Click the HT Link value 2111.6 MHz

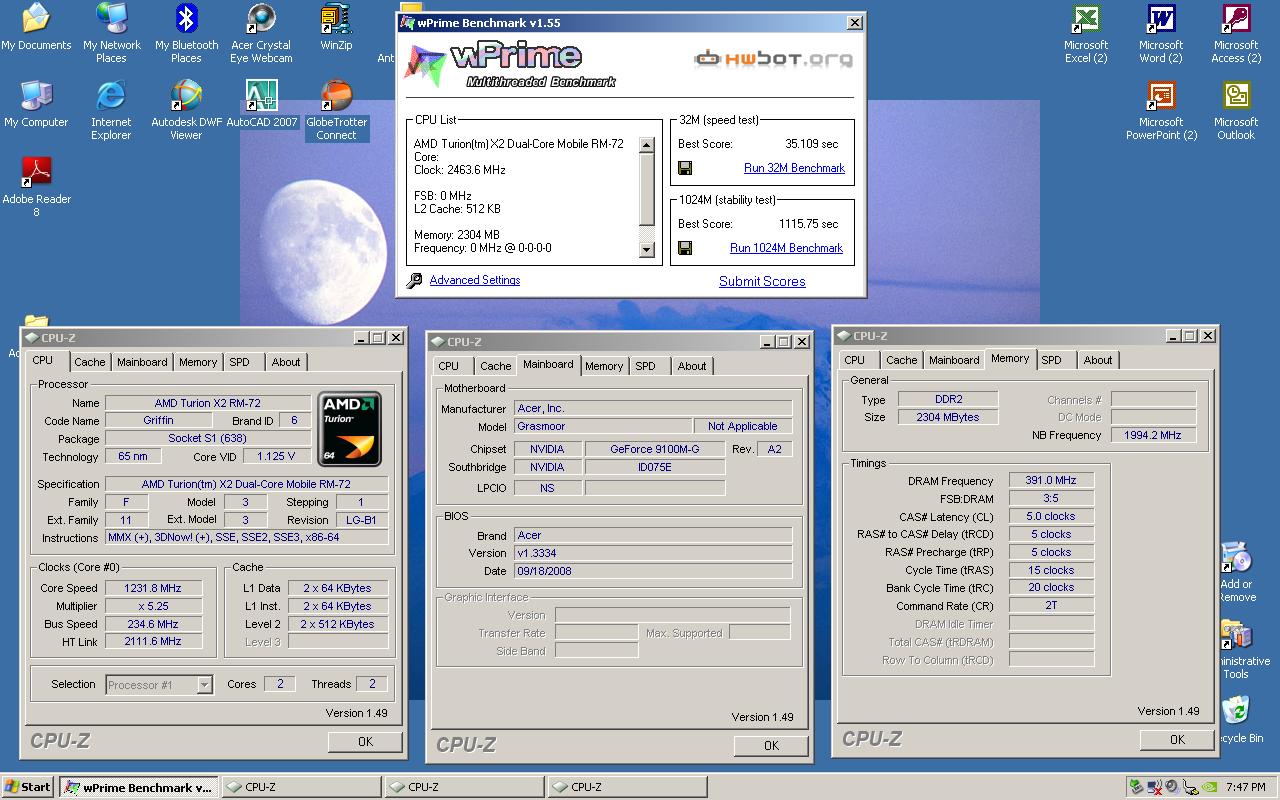(153, 641)
